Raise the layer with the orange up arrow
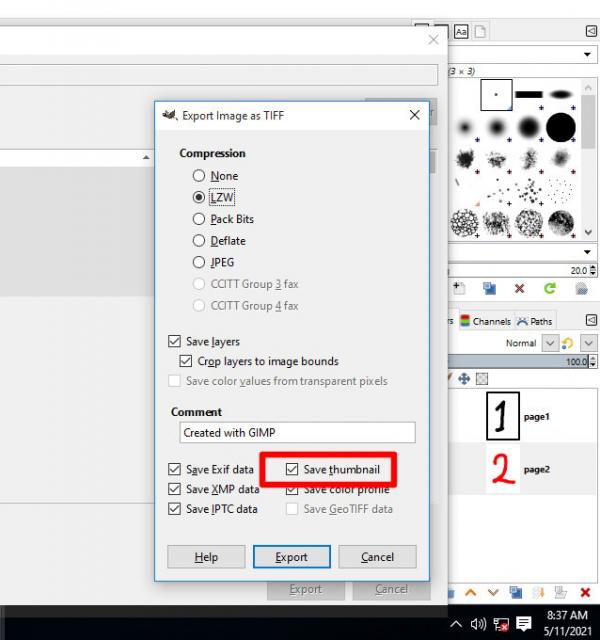This screenshot has height=640, width=600. [x=471, y=592]
